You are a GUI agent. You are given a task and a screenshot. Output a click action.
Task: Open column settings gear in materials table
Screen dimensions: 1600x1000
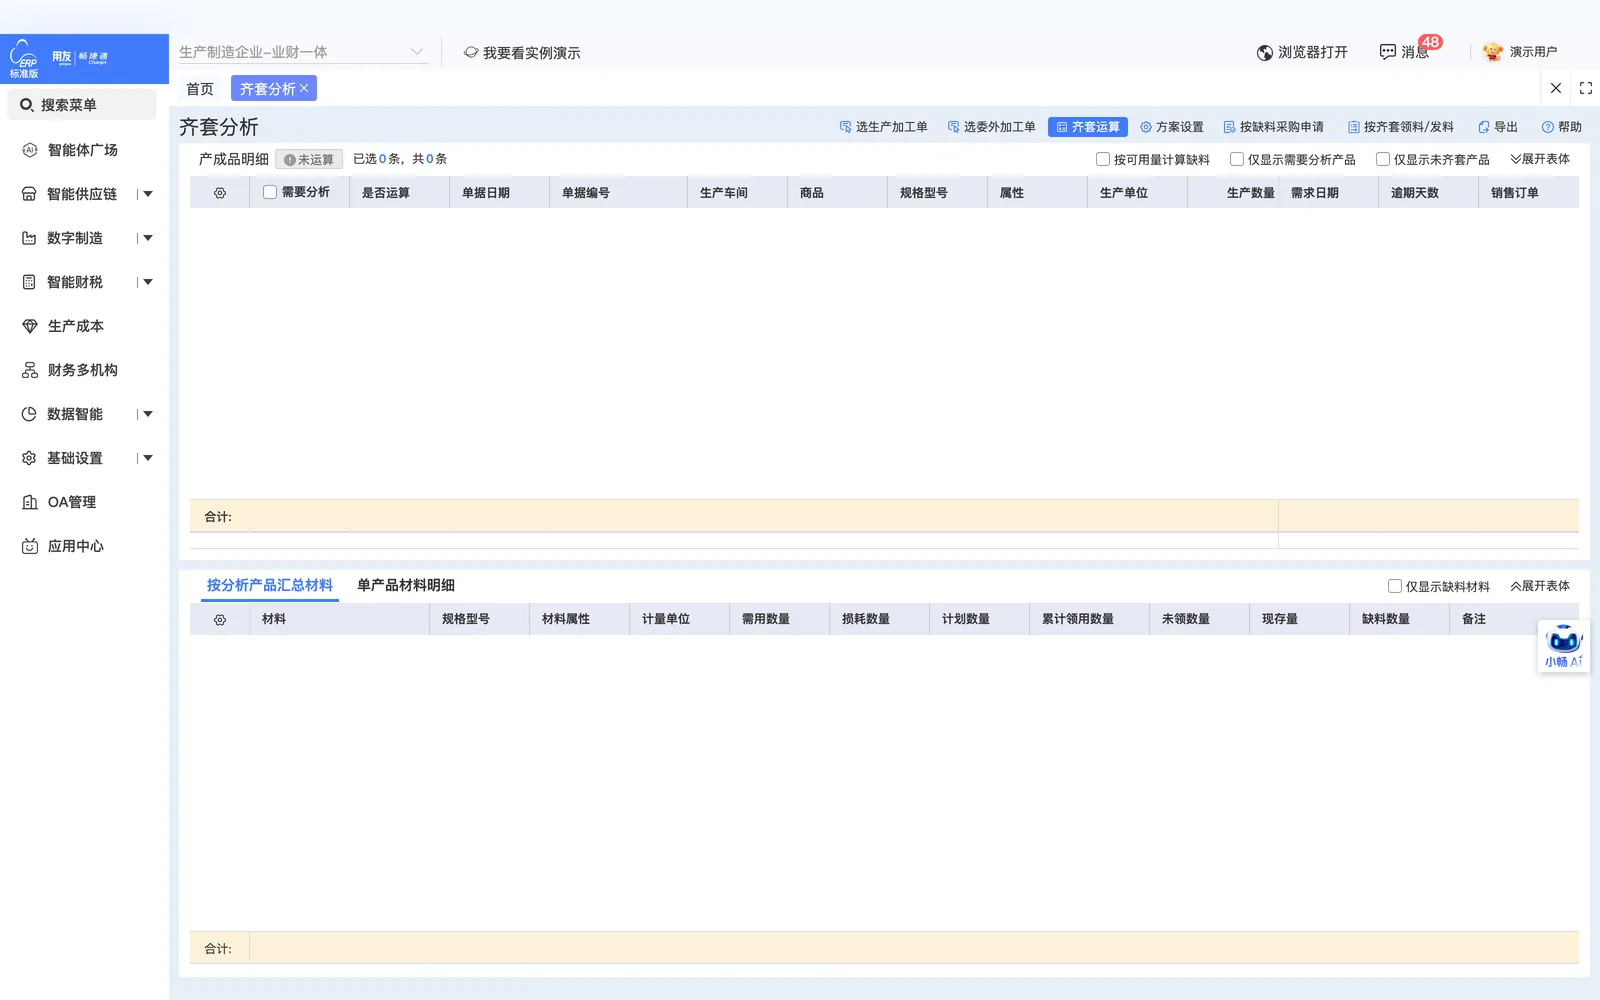point(220,620)
